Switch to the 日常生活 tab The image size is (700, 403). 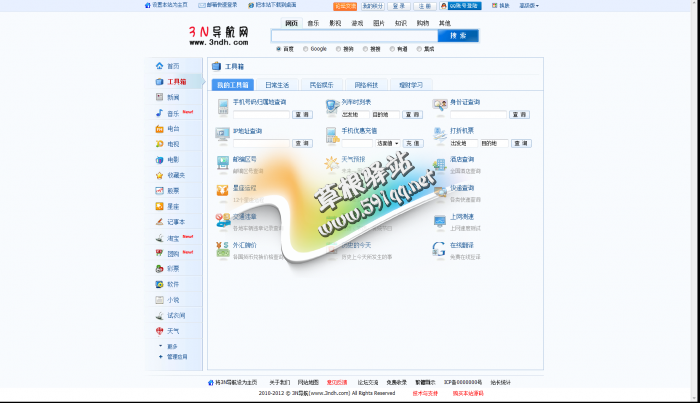pyautogui.click(x=277, y=85)
